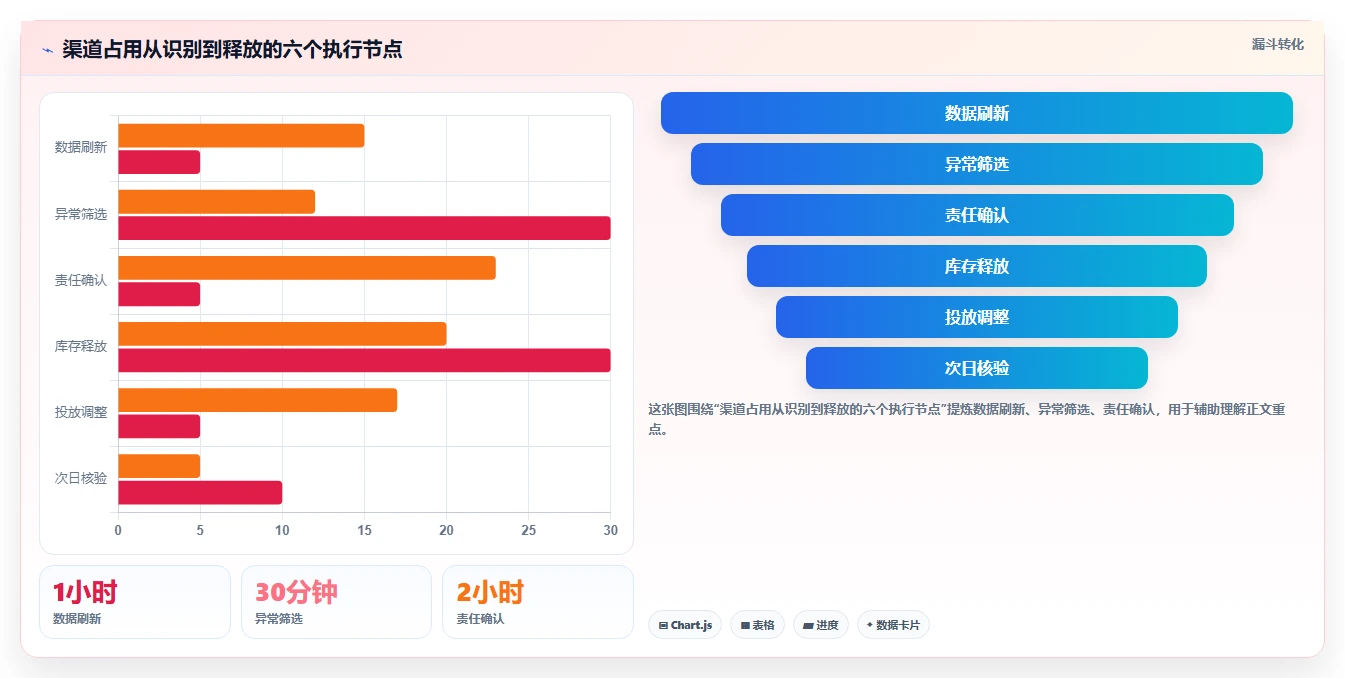The image size is (1345, 678).
Task: Click the red bar for 责任确认
Action: (159, 294)
